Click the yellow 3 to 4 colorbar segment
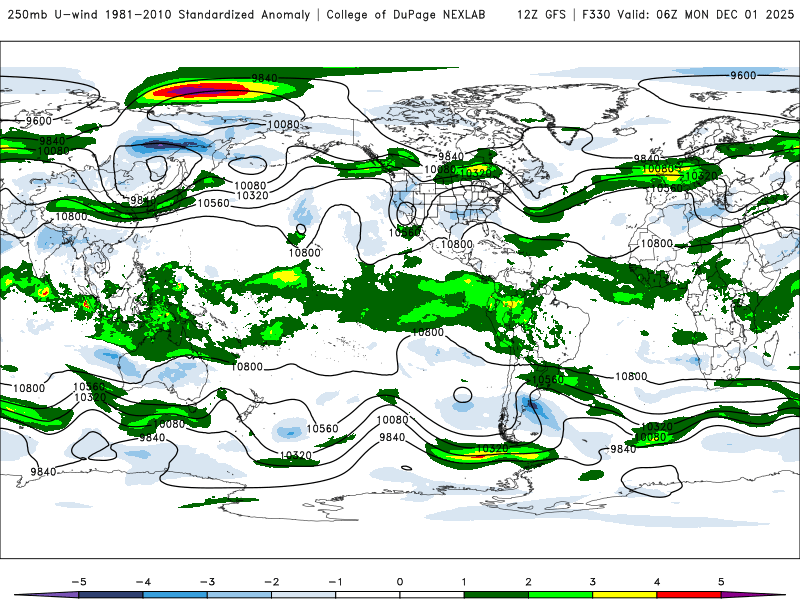This screenshot has height=600, width=800. [624, 595]
